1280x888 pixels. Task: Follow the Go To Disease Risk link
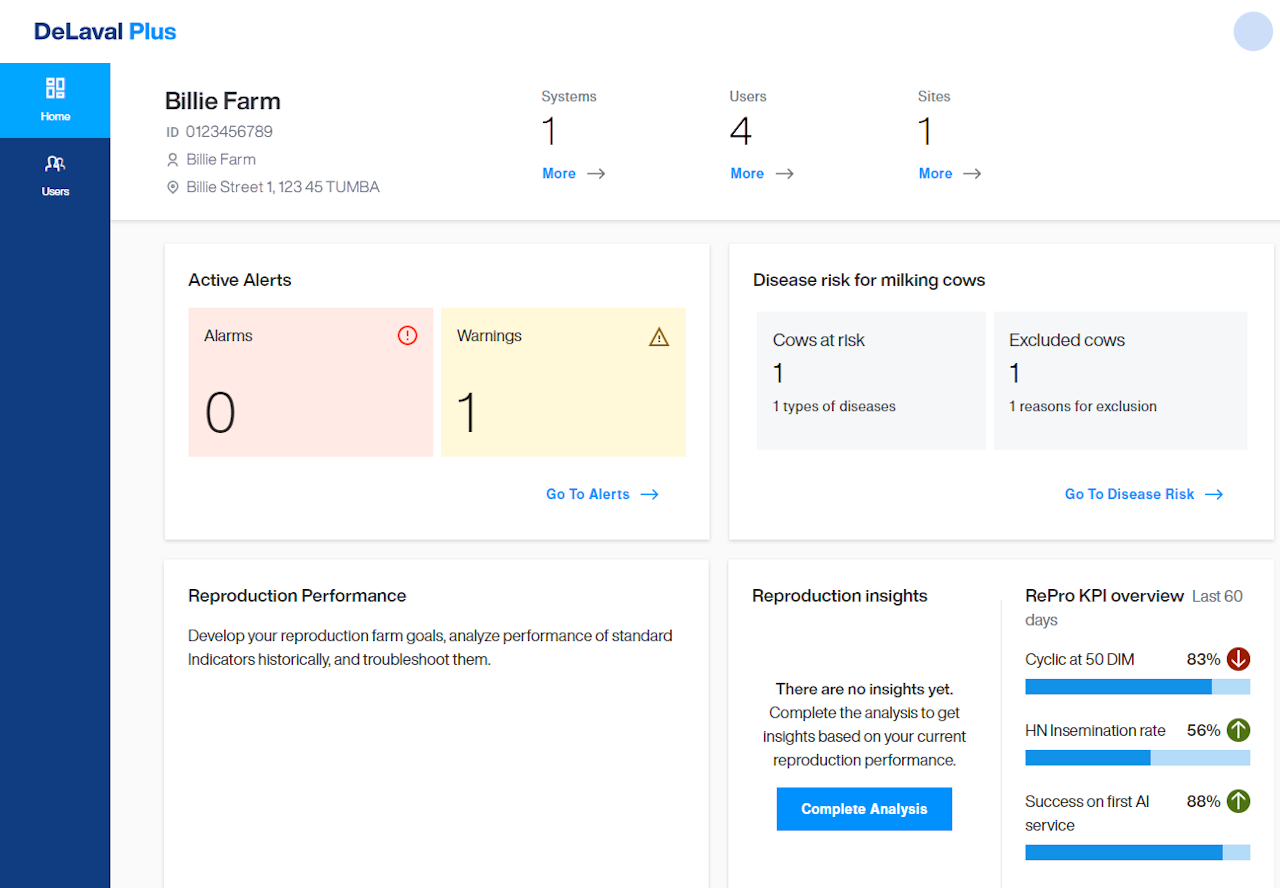1143,494
